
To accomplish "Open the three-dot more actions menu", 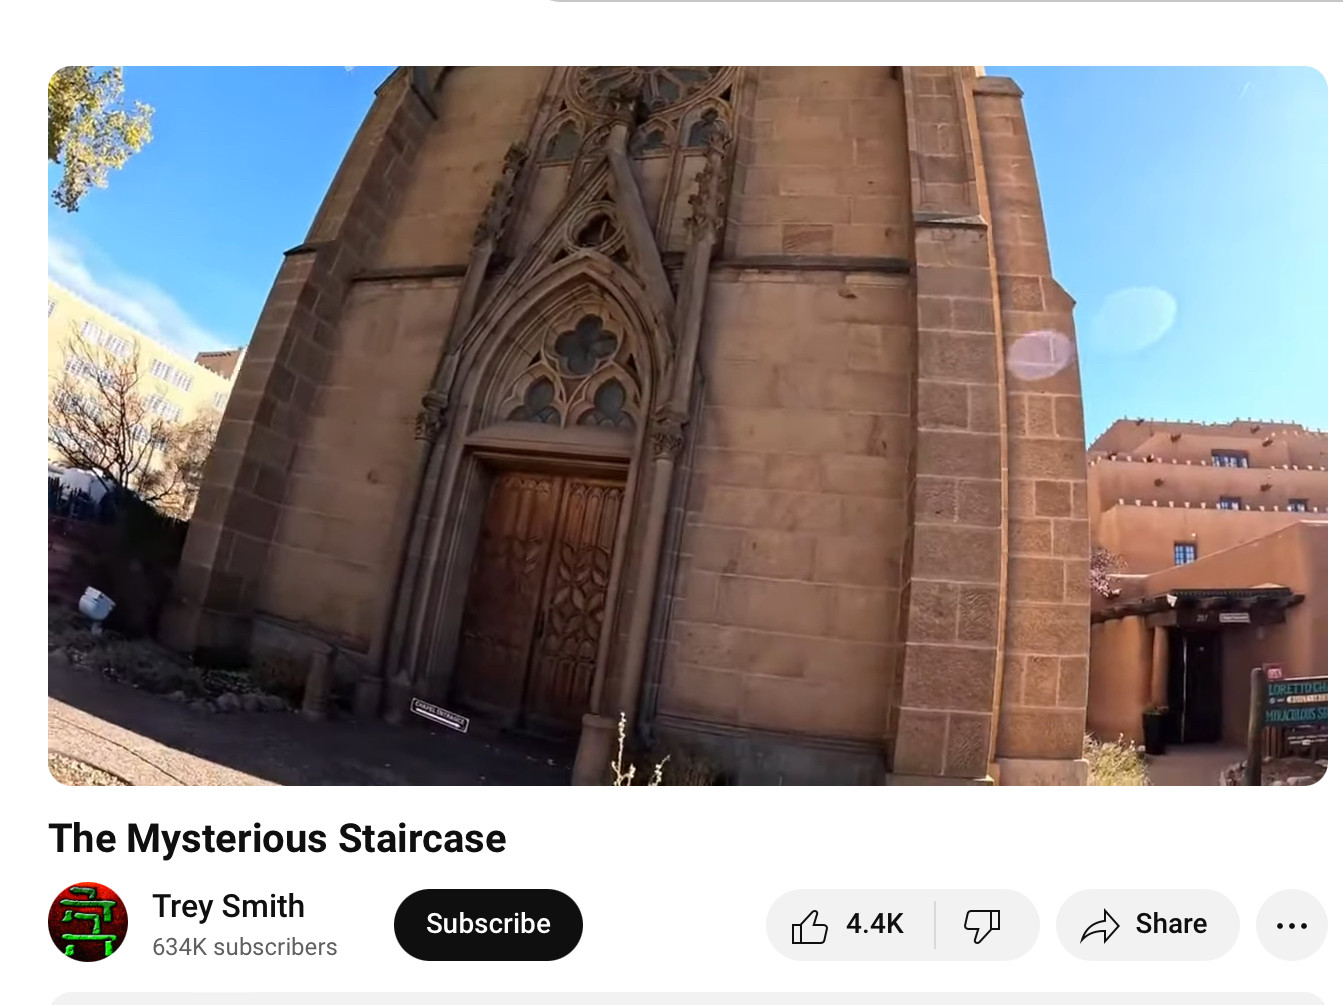I will 1291,926.
